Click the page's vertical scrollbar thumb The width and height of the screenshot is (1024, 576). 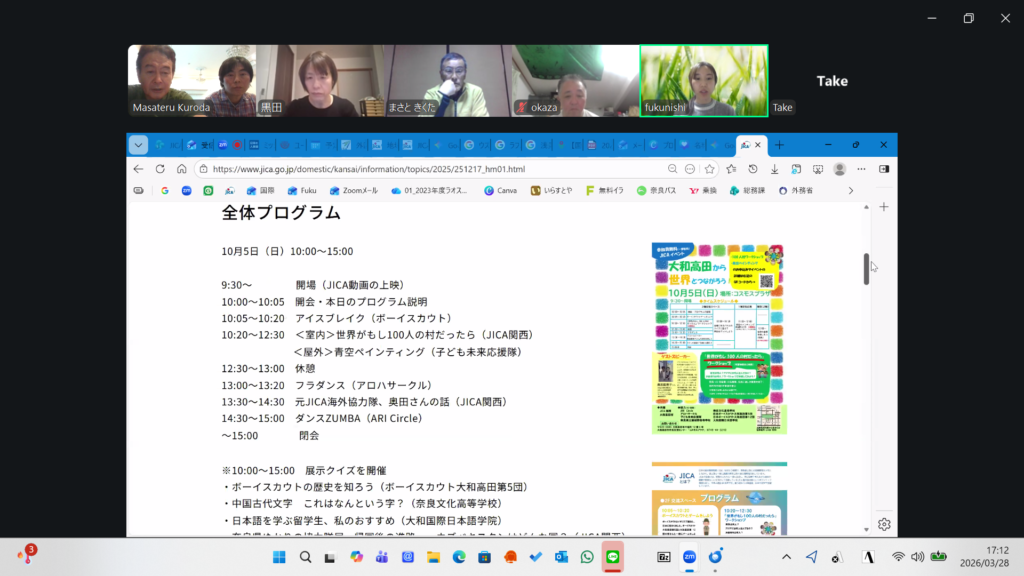tap(866, 269)
